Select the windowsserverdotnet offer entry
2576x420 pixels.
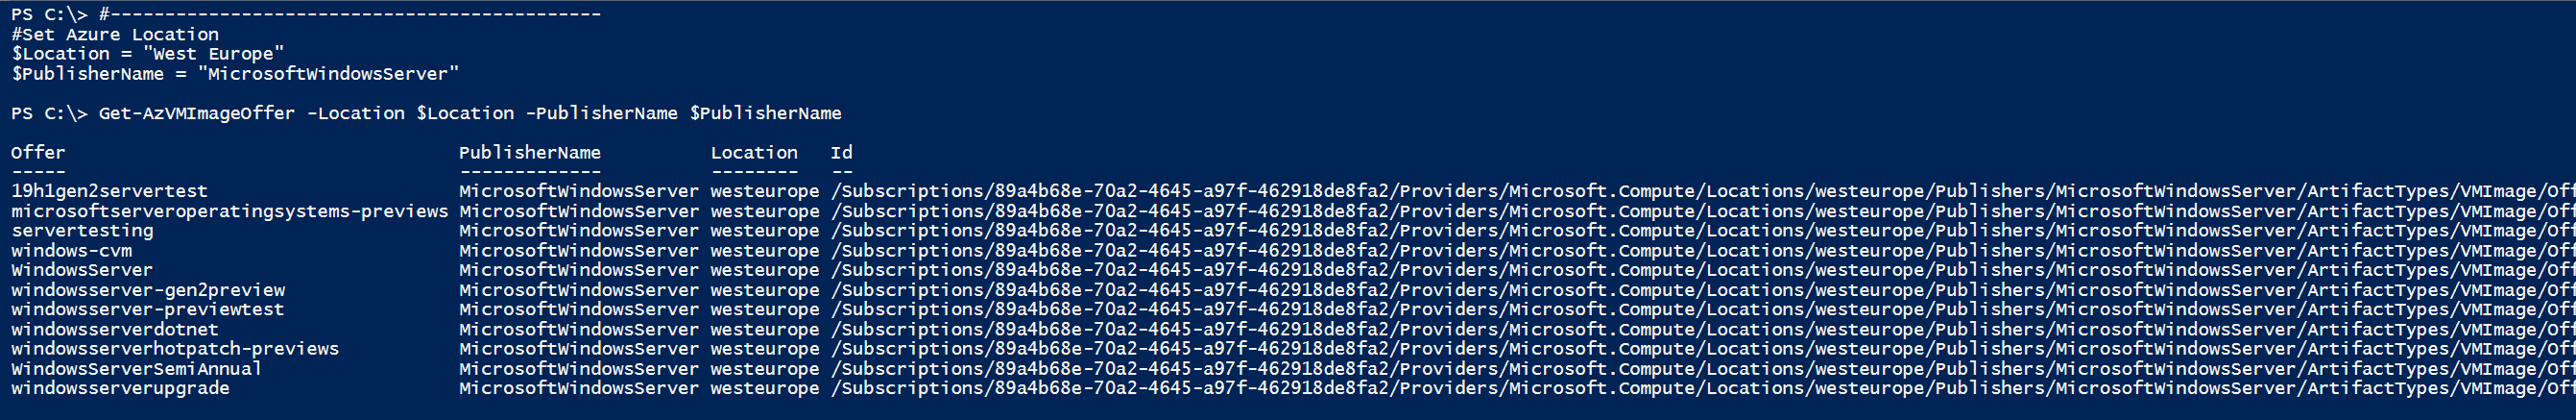tap(115, 329)
